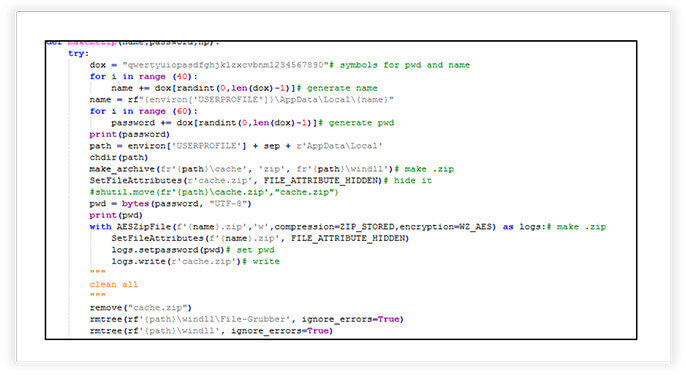This screenshot has height=375, width=686.
Task: Select the dox string assignment line
Action: coord(280,65)
